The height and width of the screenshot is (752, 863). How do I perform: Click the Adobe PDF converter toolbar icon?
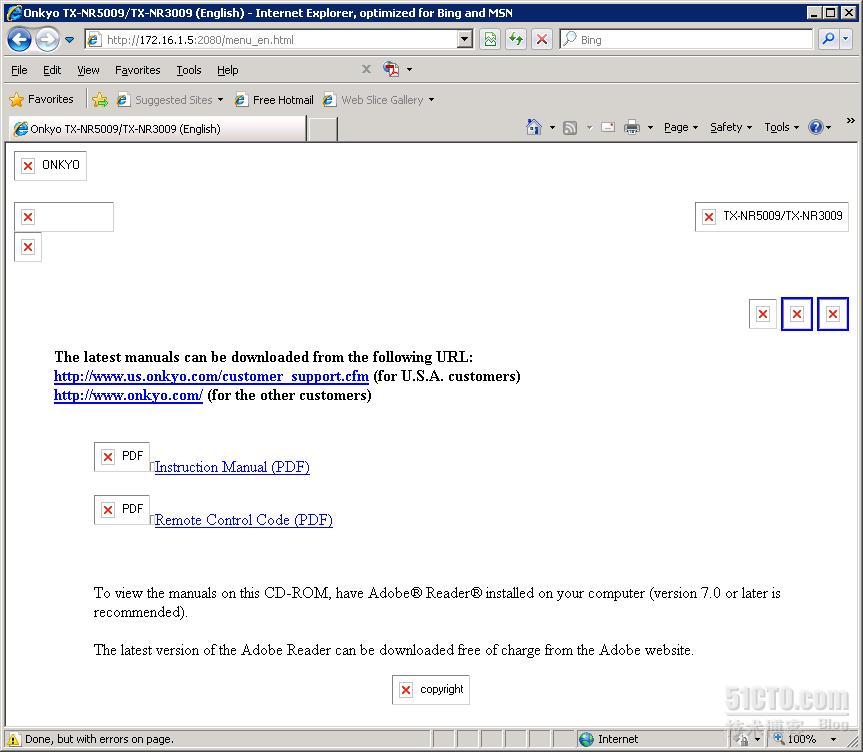[391, 69]
